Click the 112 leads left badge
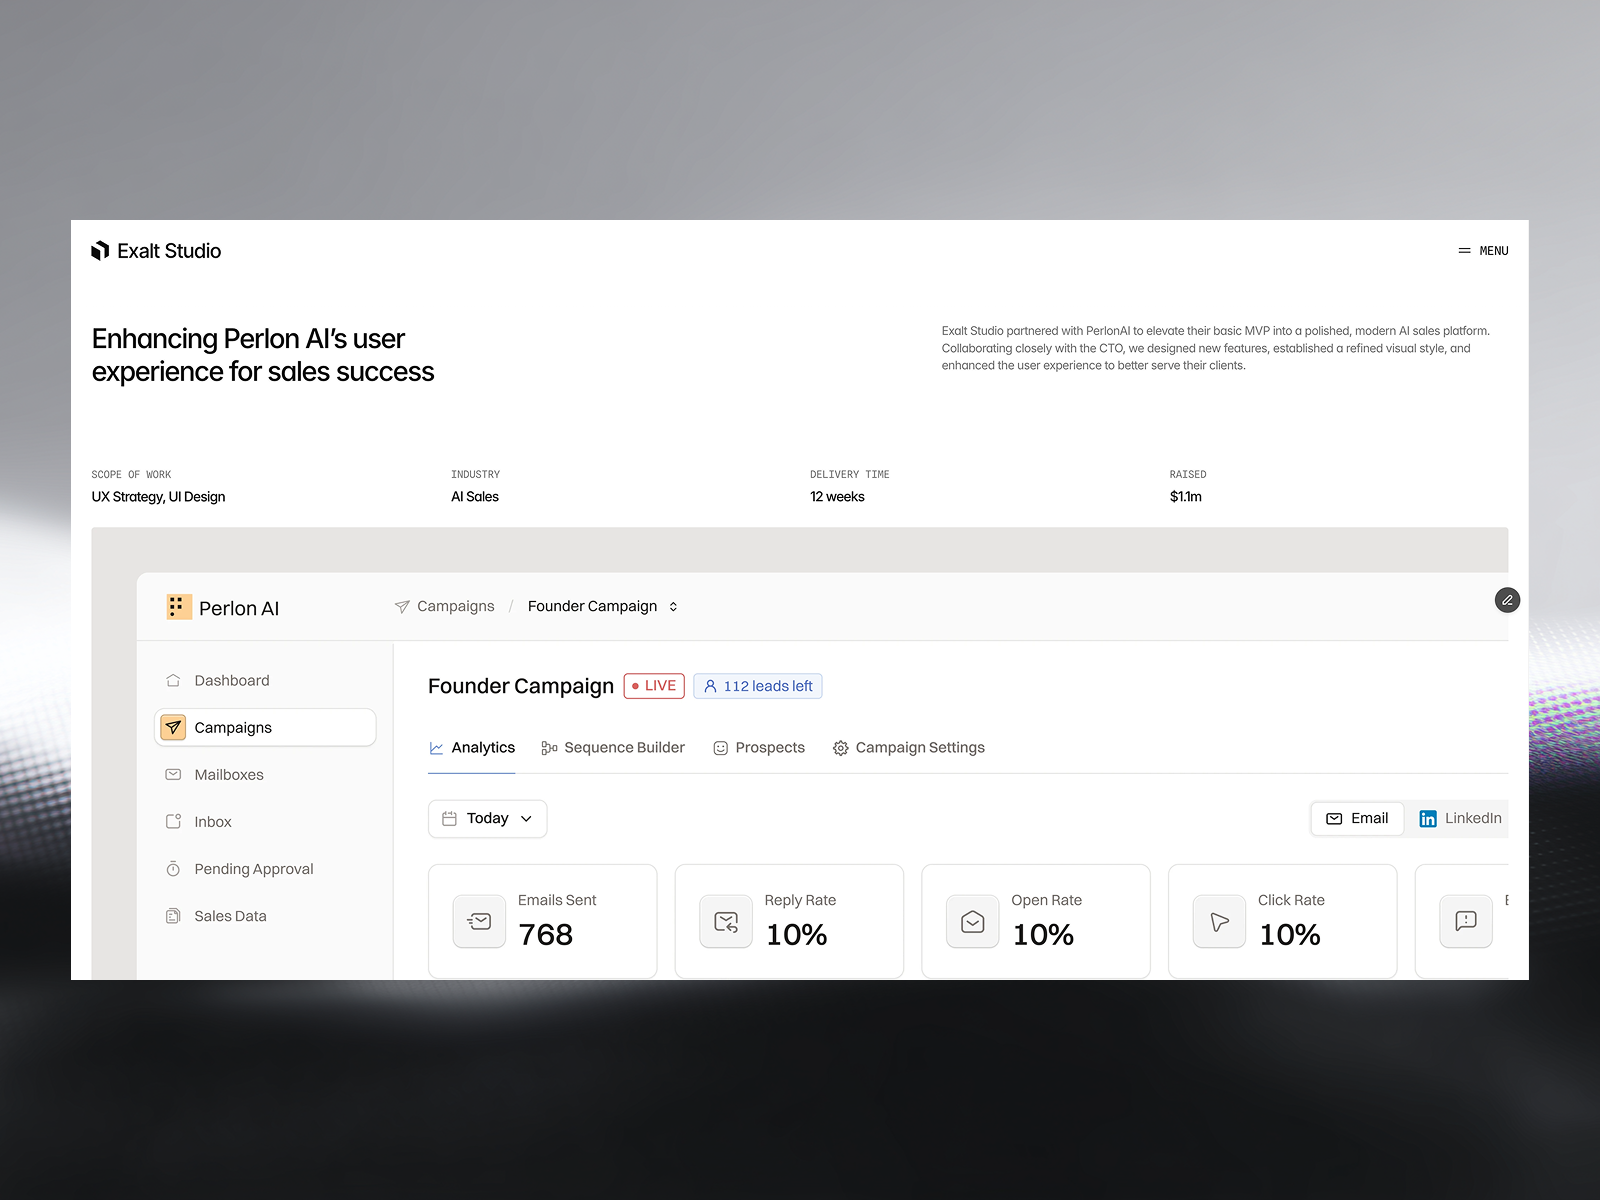Image resolution: width=1600 pixels, height=1200 pixels. (757, 686)
